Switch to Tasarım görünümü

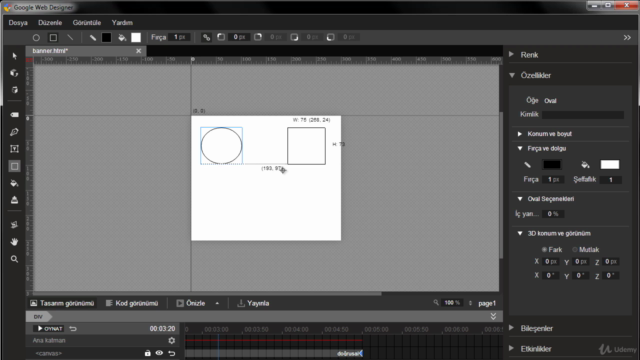[x=62, y=303]
